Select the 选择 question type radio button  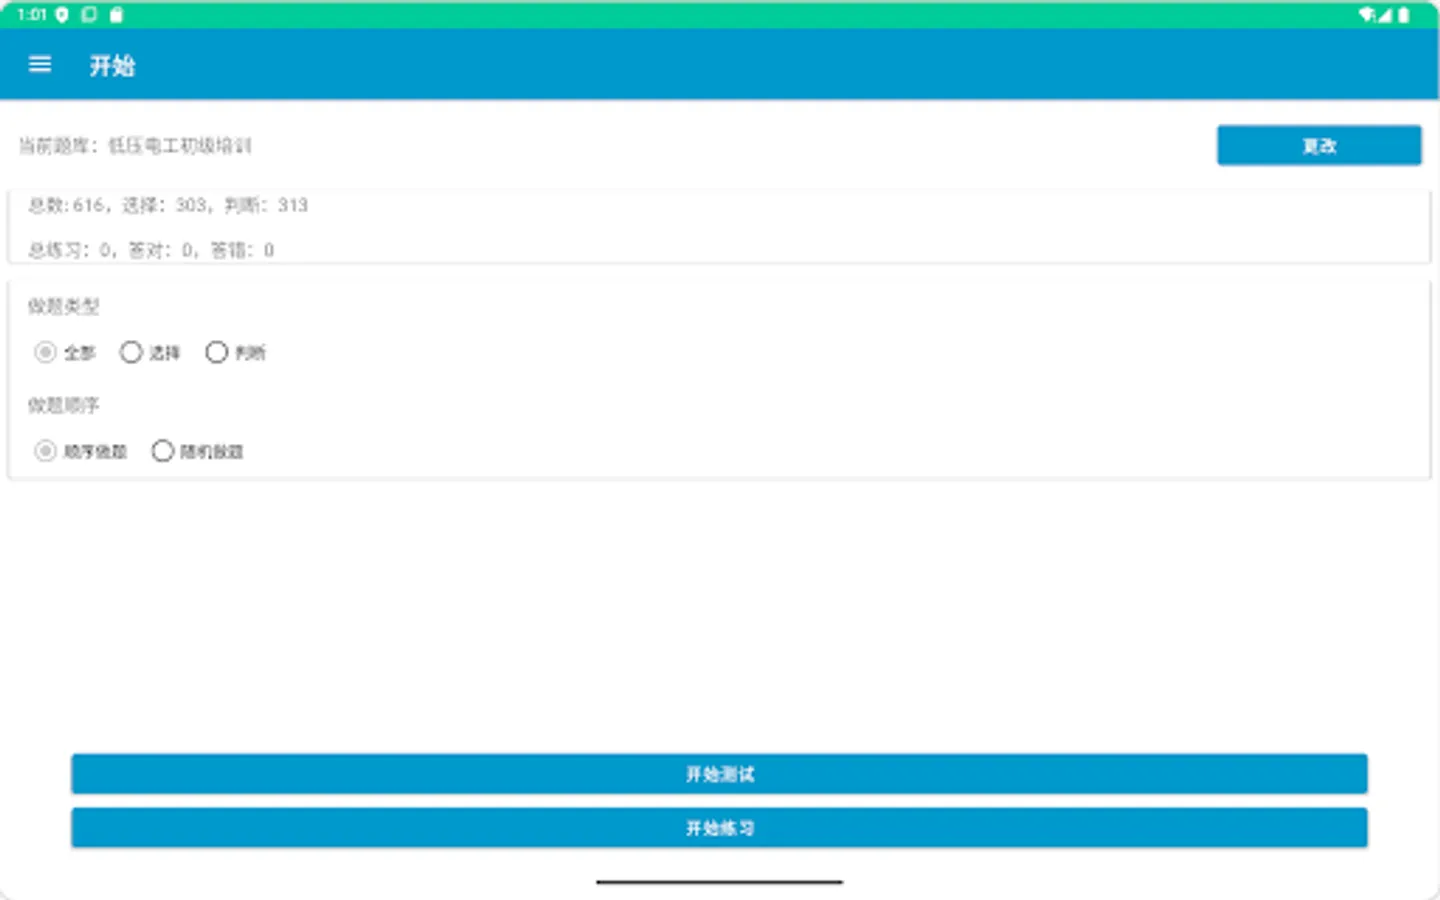(131, 352)
